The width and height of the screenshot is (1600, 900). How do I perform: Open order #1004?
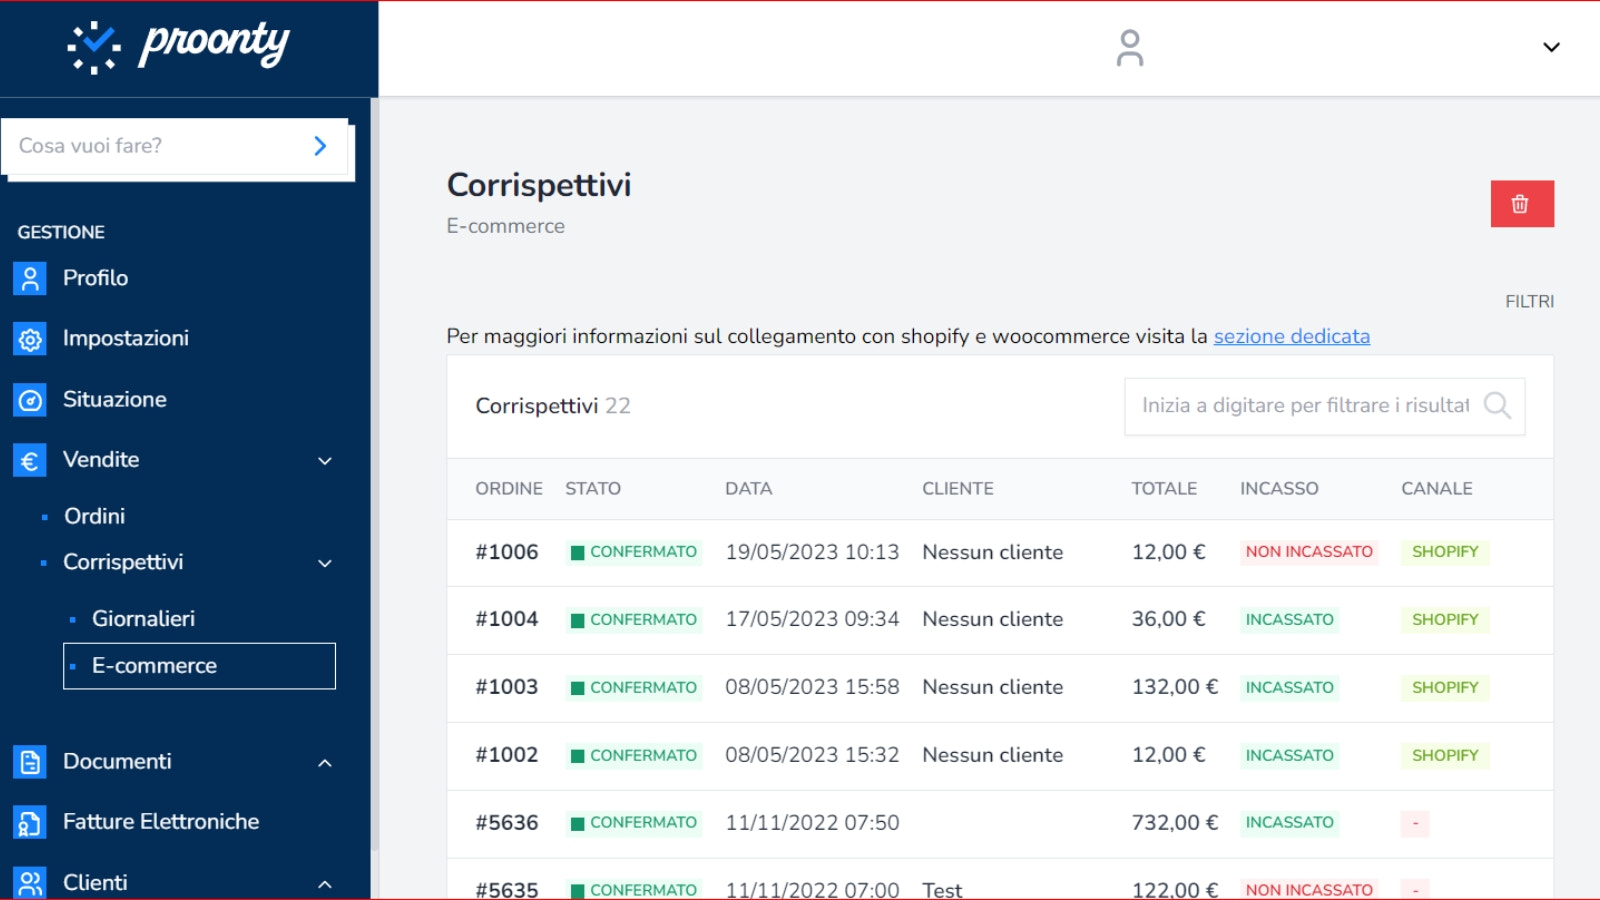point(507,619)
